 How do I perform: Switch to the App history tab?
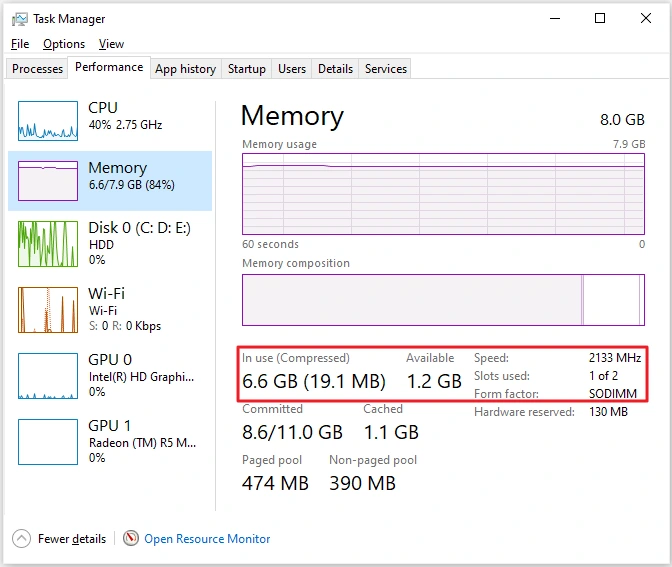coord(185,69)
